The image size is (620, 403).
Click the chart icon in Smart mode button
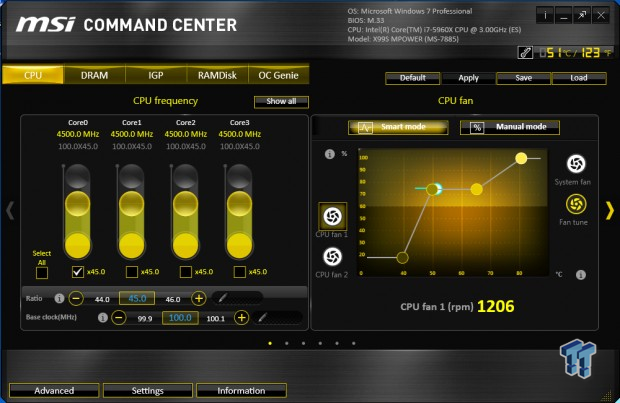click(365, 128)
